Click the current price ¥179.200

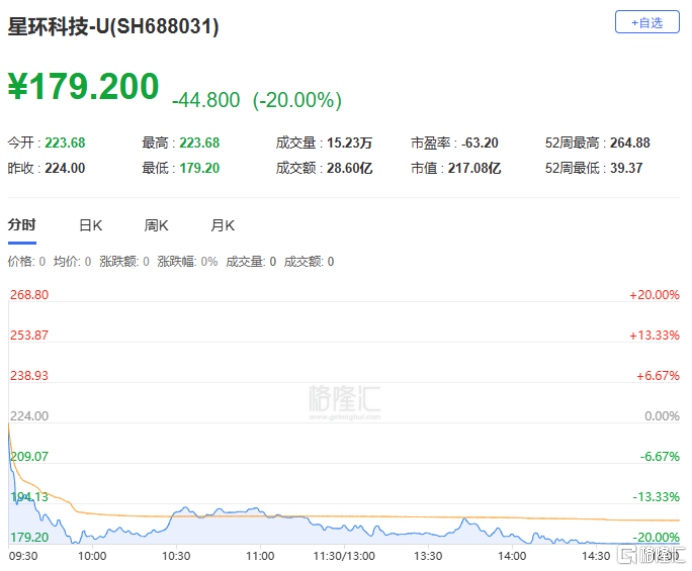click(x=83, y=86)
